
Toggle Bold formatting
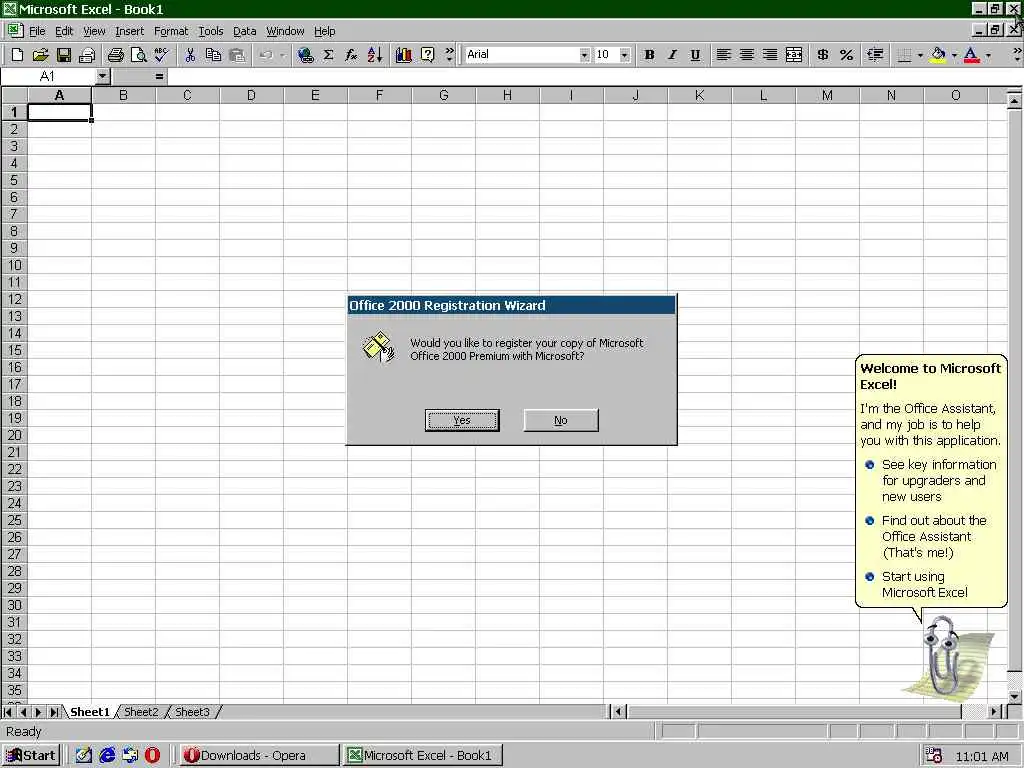point(649,55)
